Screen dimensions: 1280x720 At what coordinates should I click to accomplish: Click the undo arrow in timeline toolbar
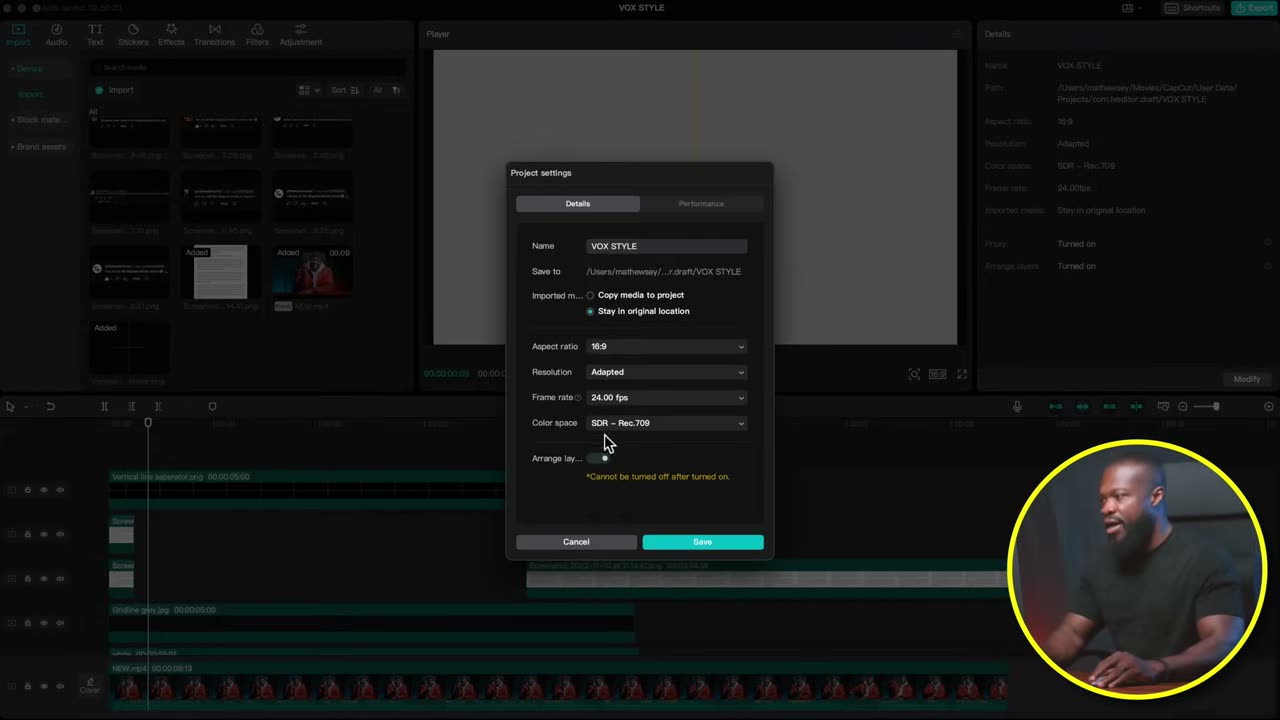coord(50,406)
